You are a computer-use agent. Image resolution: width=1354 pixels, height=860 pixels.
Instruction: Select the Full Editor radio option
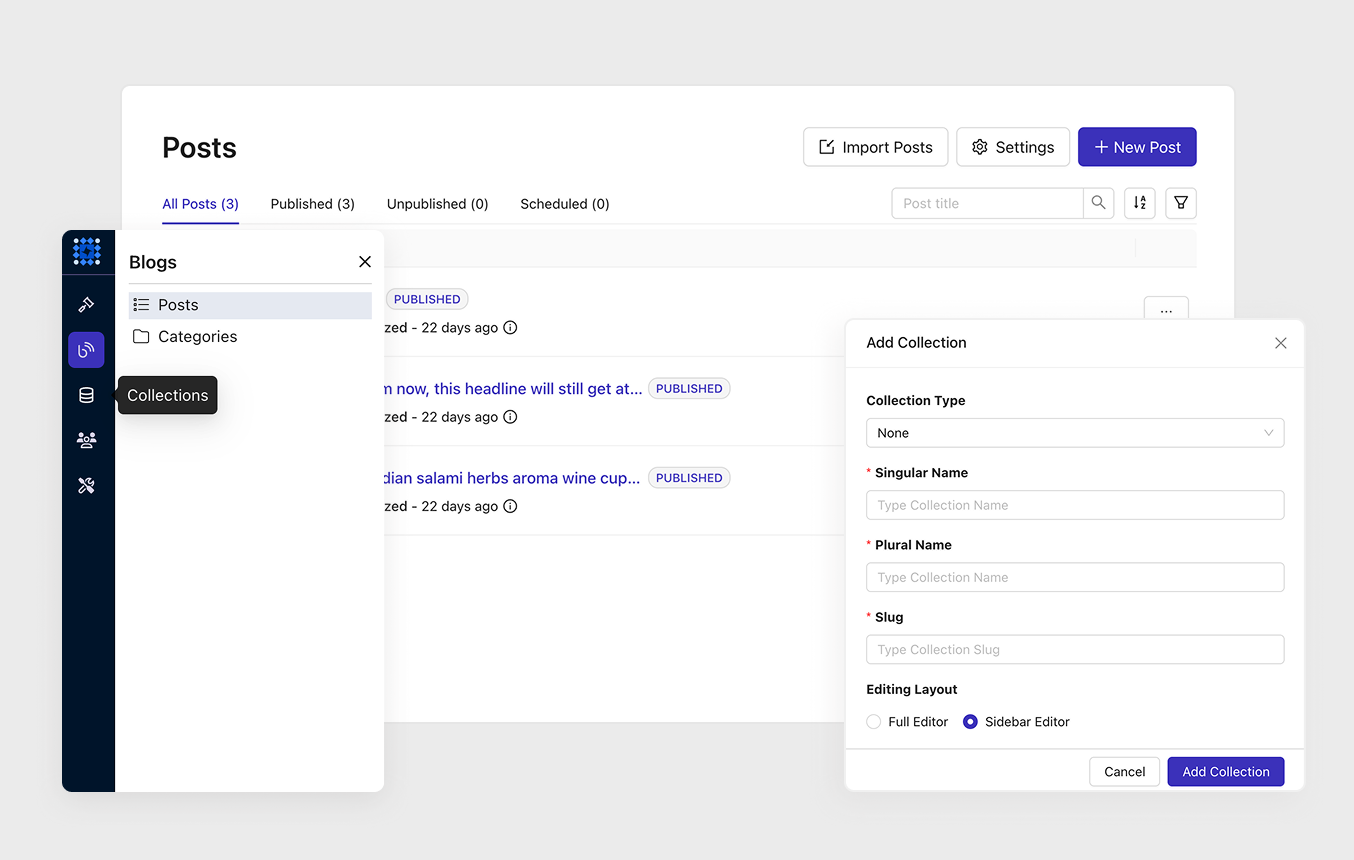pyautogui.click(x=874, y=722)
